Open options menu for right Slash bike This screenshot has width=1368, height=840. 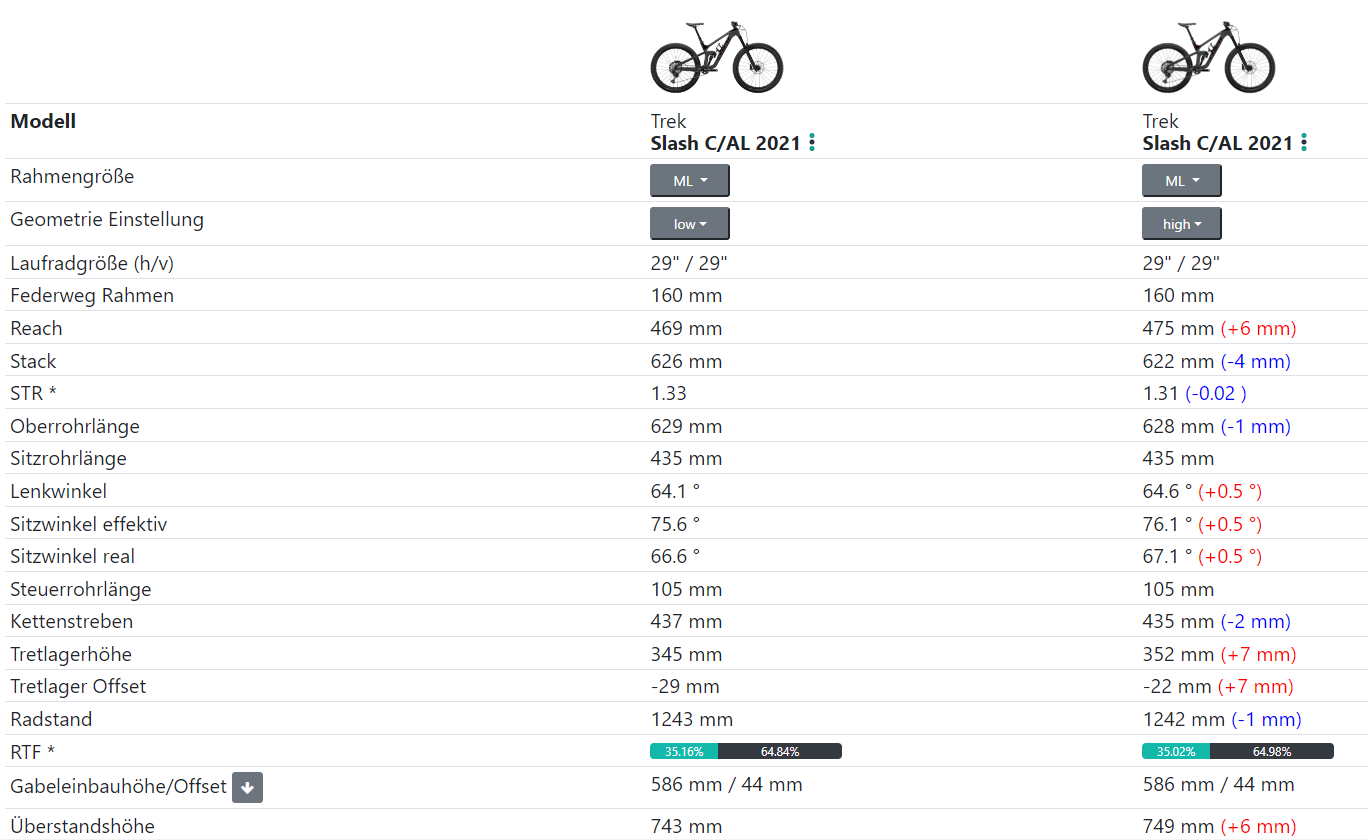coord(1304,143)
